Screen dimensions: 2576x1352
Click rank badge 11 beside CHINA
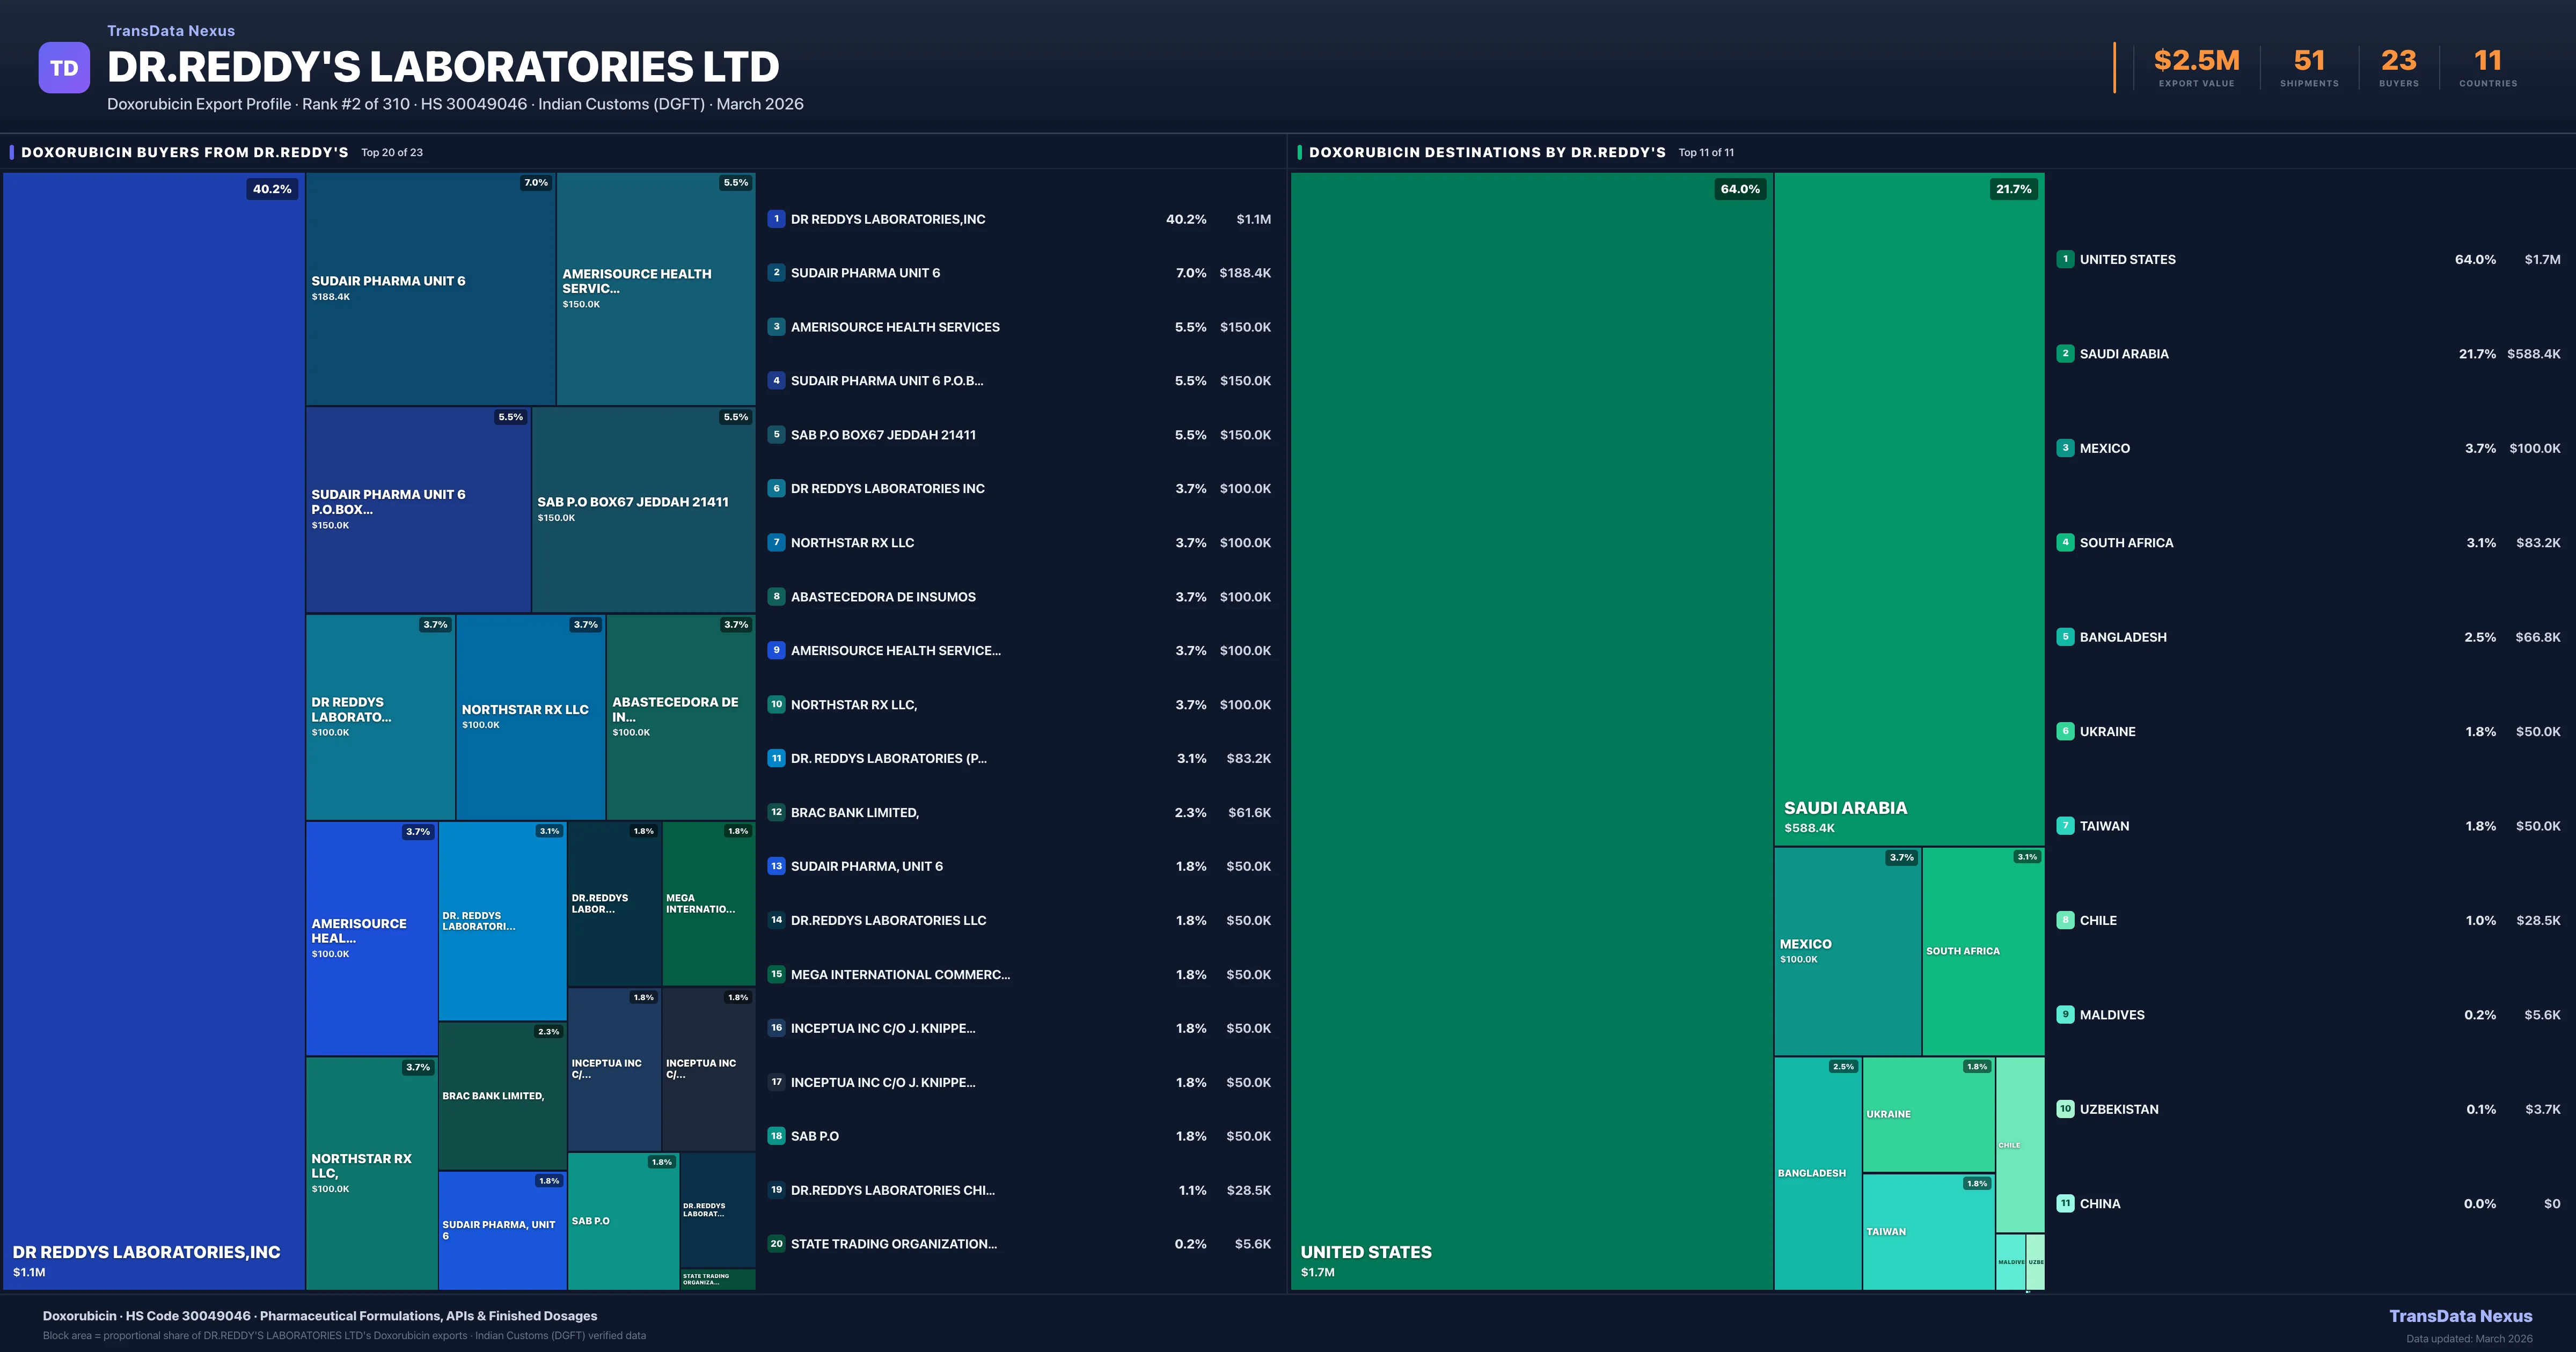click(2065, 1203)
